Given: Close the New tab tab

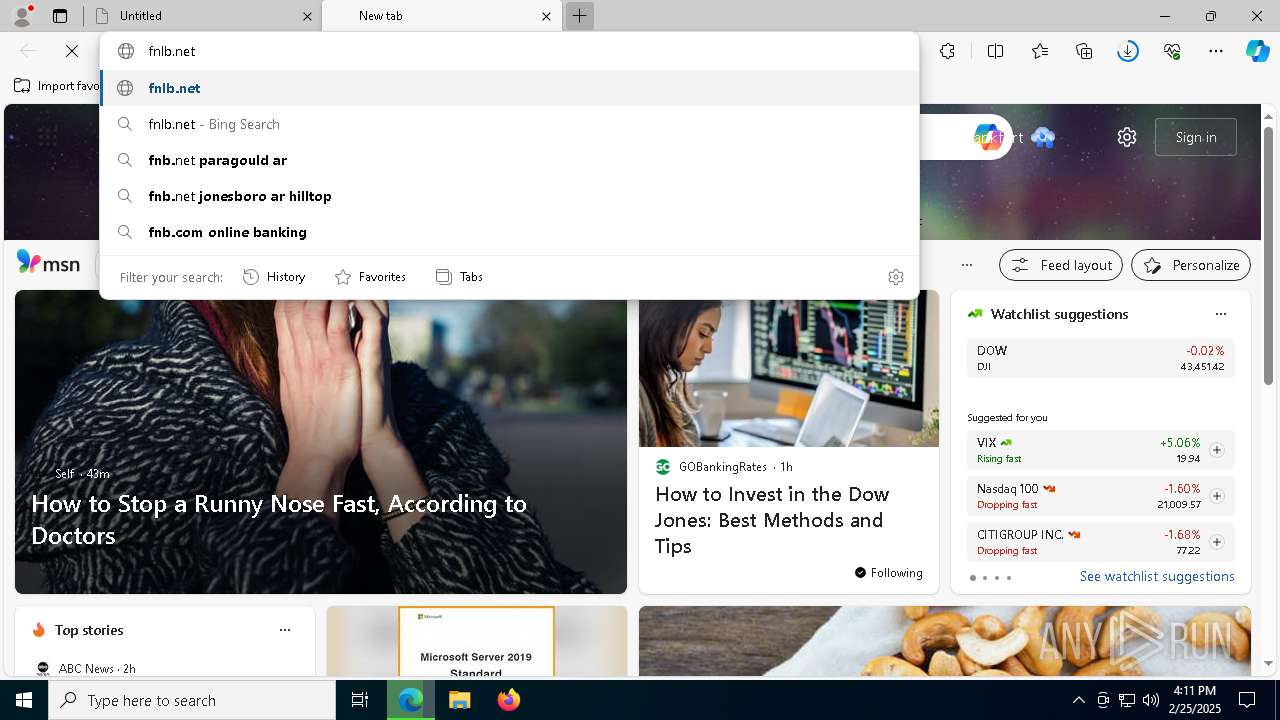Looking at the screenshot, I should [546, 16].
